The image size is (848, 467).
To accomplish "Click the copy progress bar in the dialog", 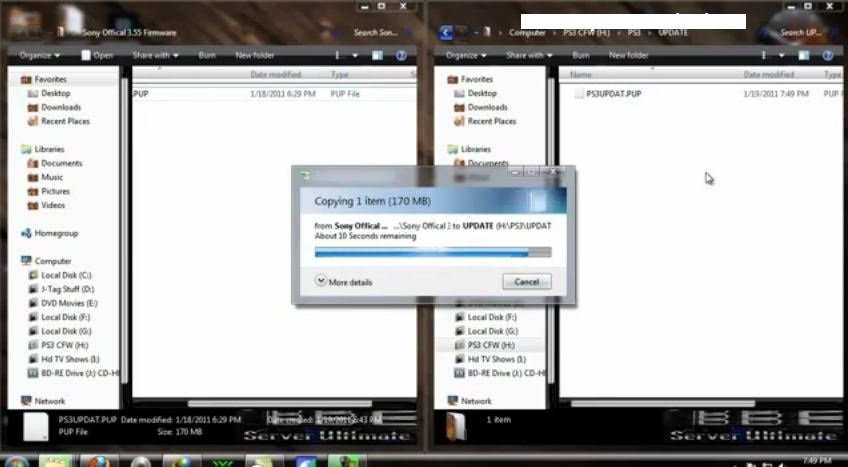I will pyautogui.click(x=433, y=252).
